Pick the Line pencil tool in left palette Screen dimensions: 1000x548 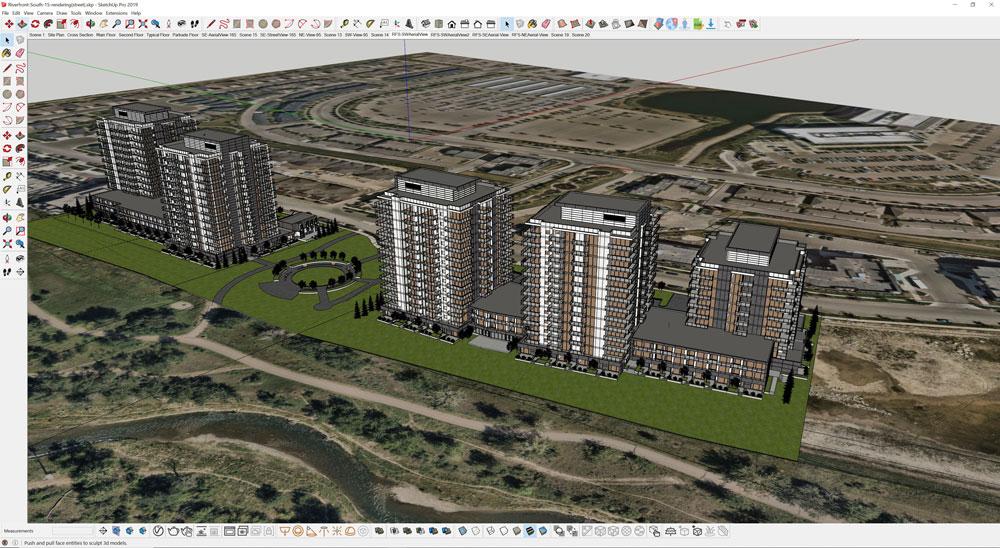(7, 67)
